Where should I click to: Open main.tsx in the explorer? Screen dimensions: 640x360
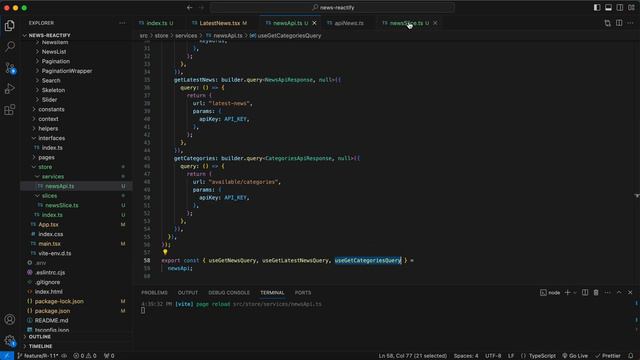[x=49, y=244]
